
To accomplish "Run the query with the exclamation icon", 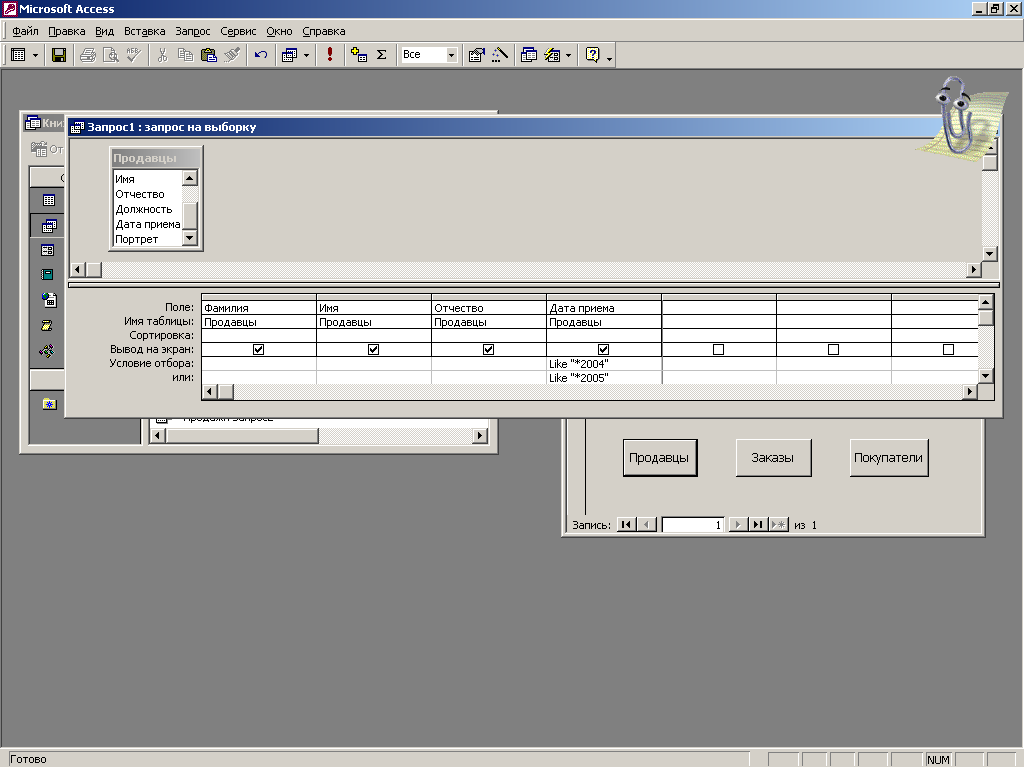I will 330,55.
